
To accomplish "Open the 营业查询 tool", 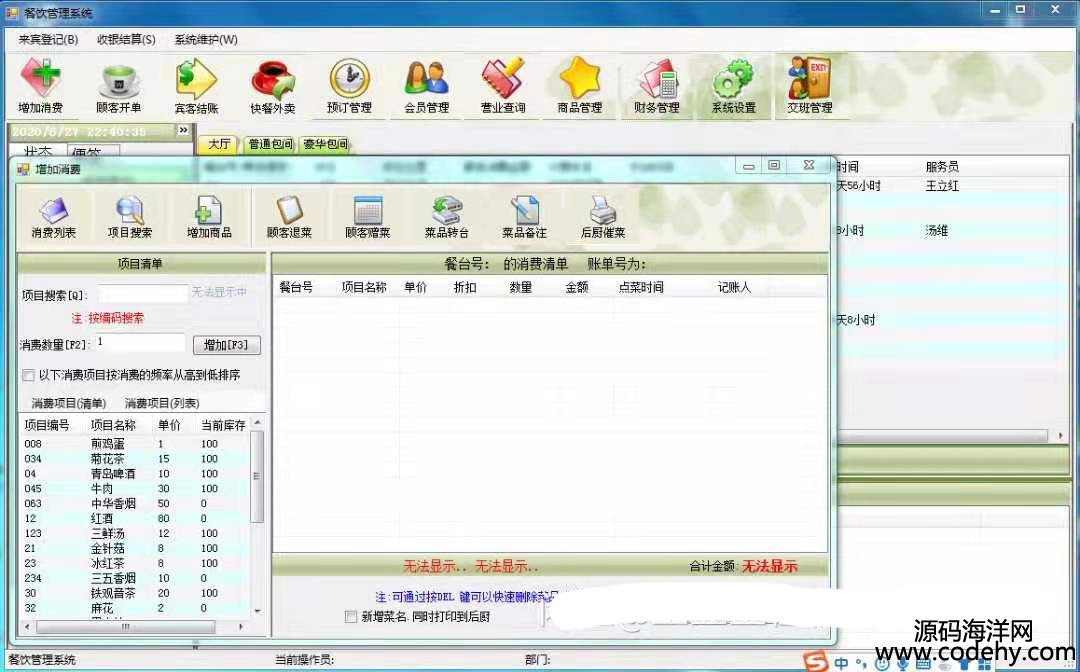I will [503, 86].
